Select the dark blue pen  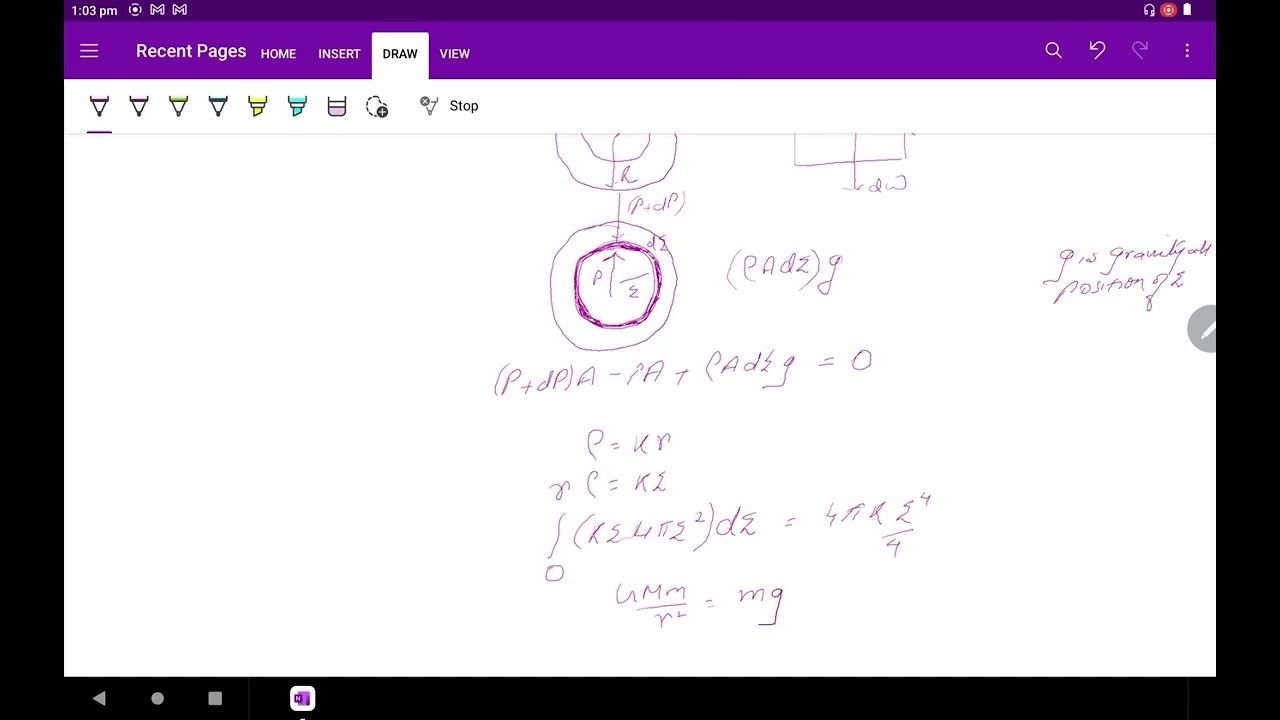pos(218,106)
